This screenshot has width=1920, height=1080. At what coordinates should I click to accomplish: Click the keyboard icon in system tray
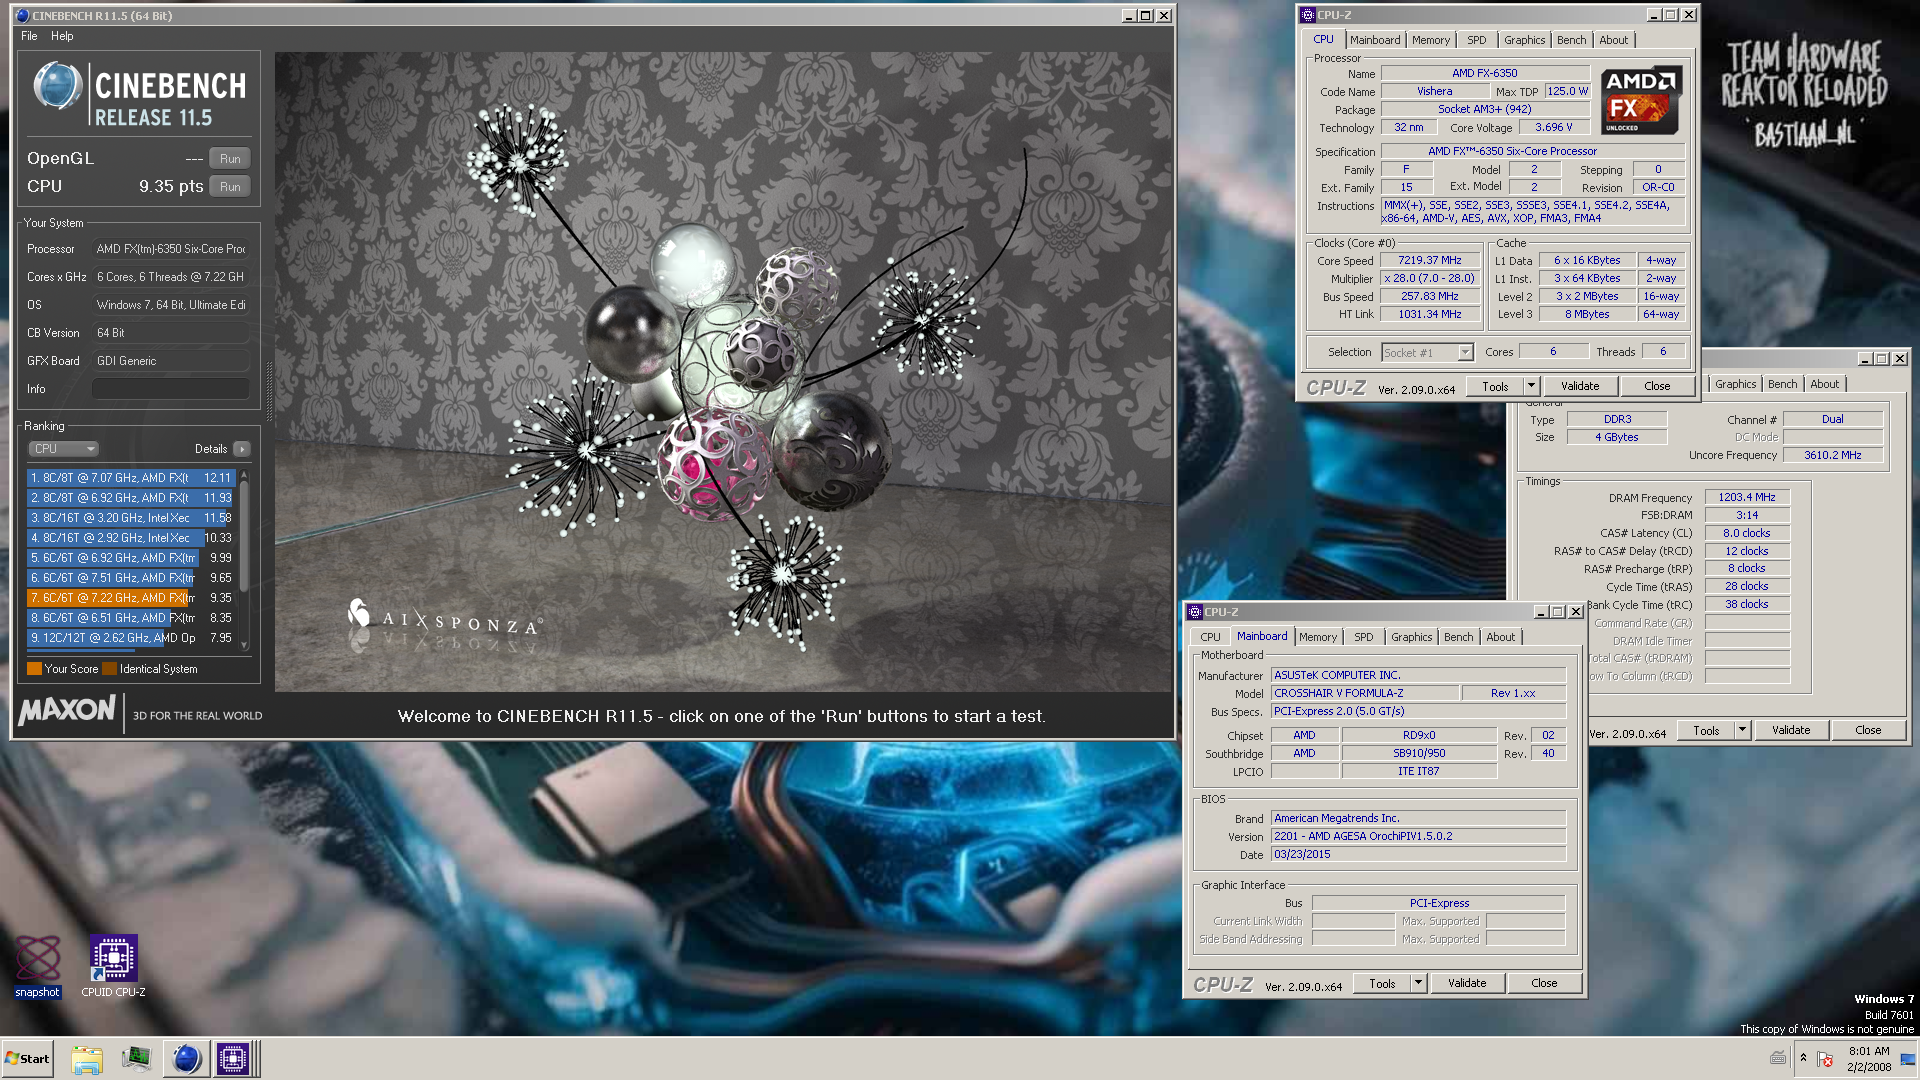click(1778, 1058)
